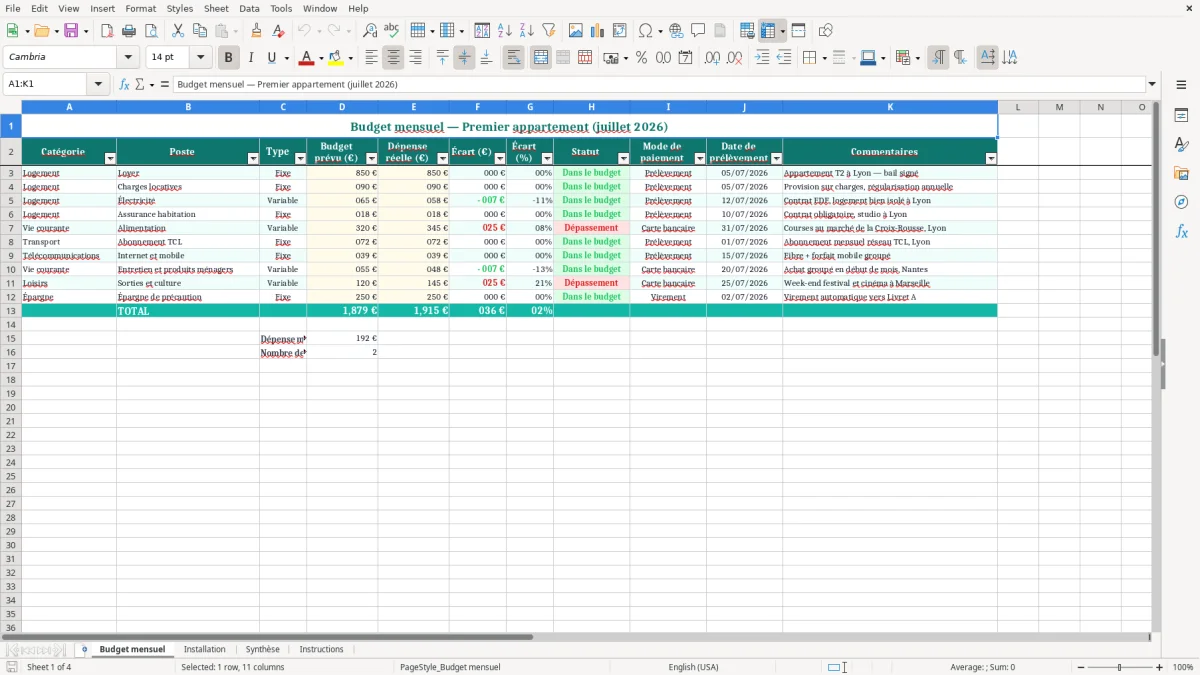Toggle Freeze Rows and Columns
Viewport: 1200px width, 675px height.
[768, 31]
